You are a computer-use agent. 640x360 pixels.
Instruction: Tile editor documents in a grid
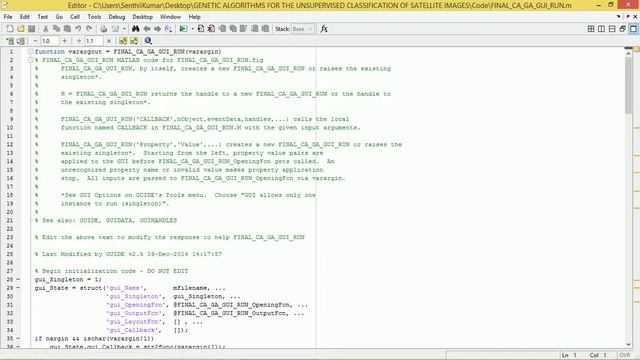coord(591,29)
